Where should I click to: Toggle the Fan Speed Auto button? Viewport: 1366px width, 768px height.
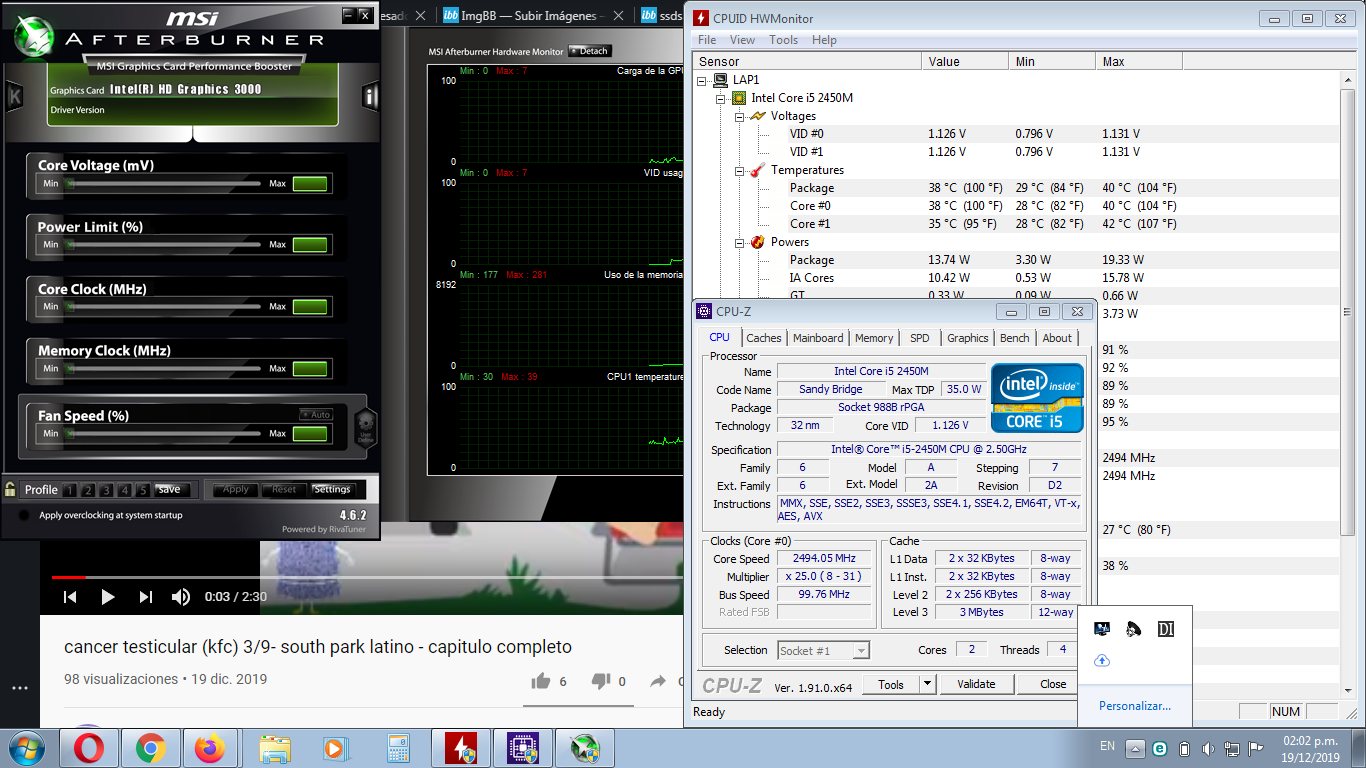click(x=316, y=414)
